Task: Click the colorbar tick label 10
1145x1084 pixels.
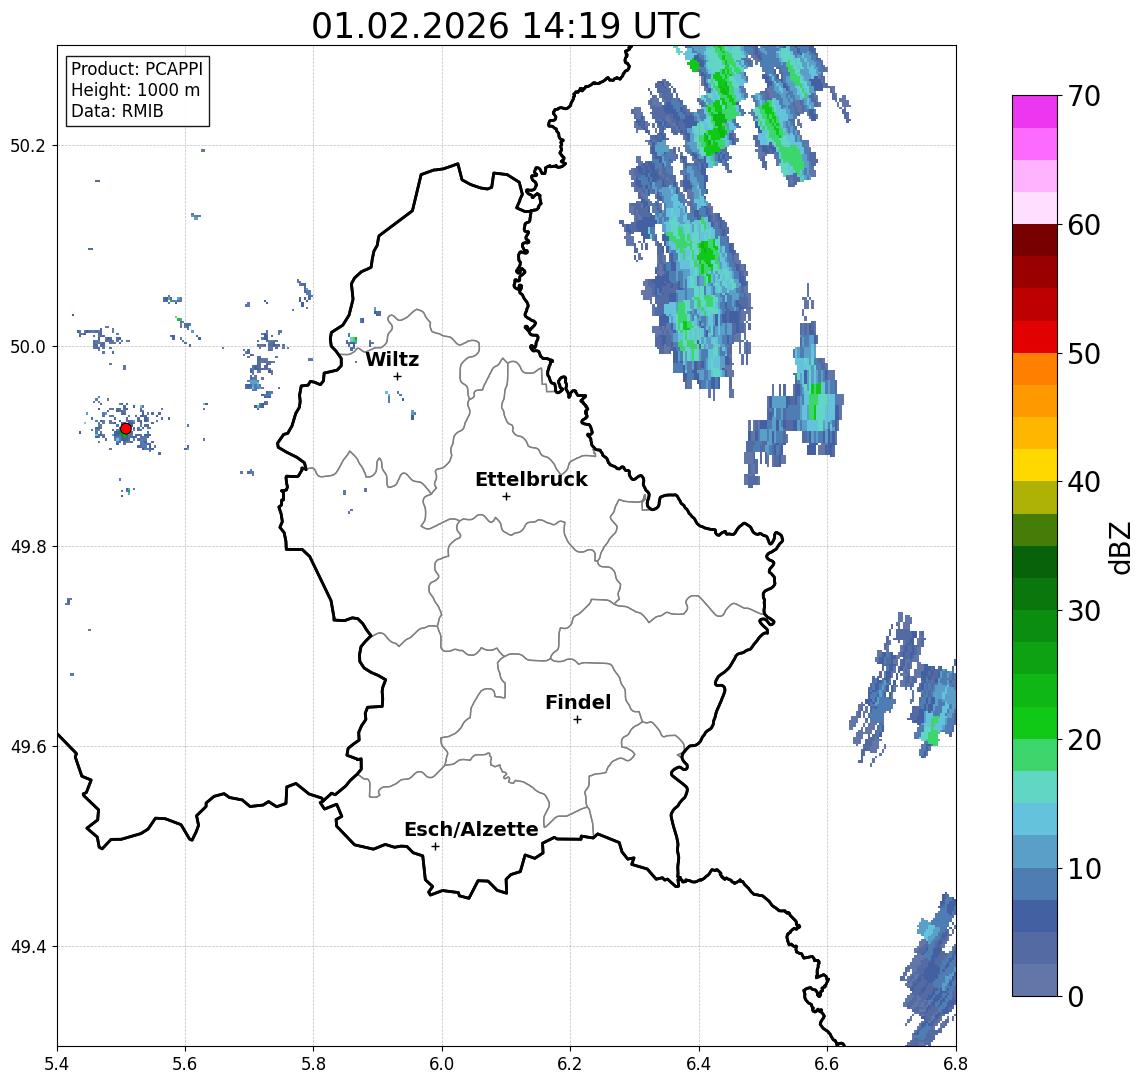Action: coord(1084,869)
